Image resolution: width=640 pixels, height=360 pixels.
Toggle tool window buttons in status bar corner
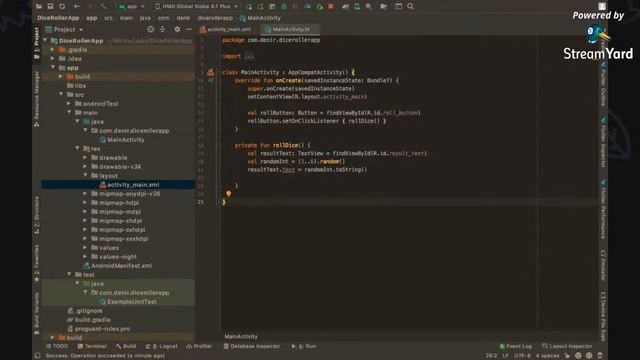point(38,356)
